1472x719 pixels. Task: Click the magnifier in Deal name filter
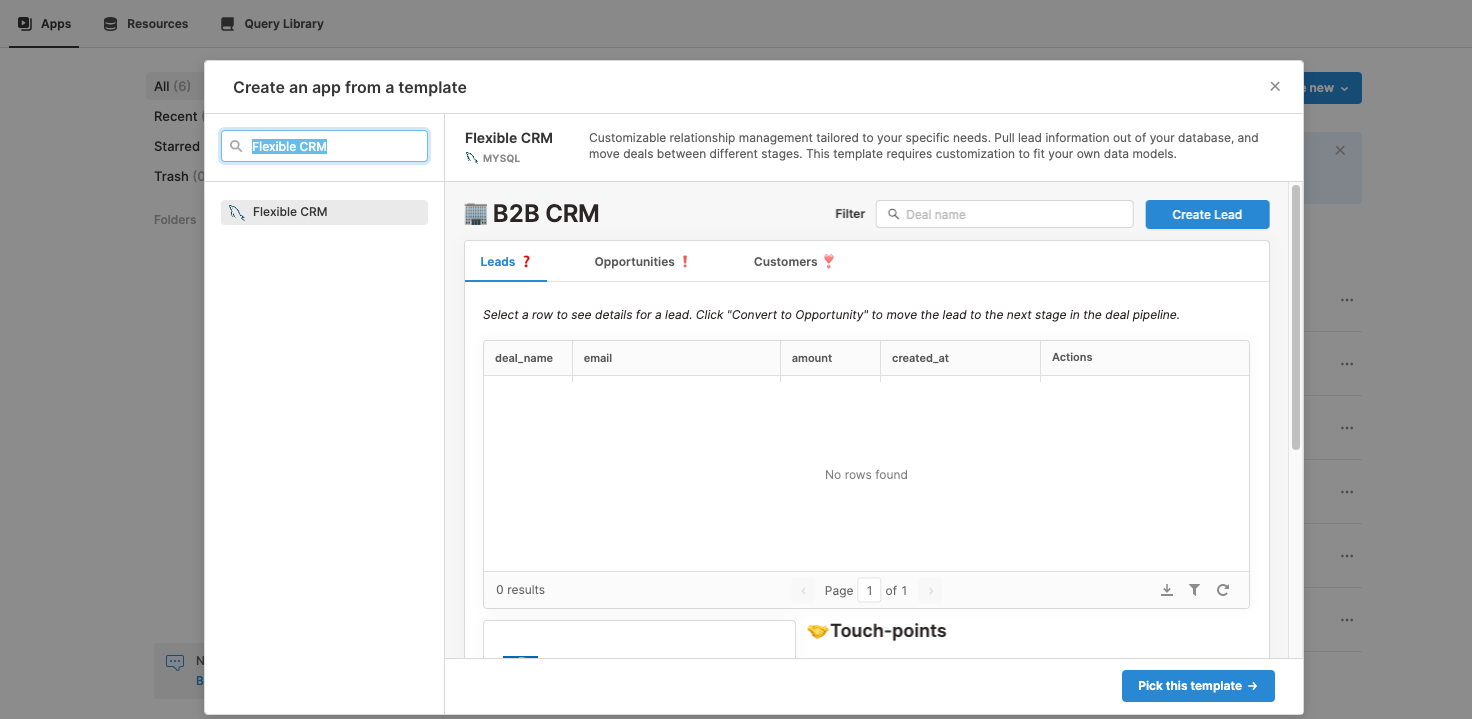[893, 213]
